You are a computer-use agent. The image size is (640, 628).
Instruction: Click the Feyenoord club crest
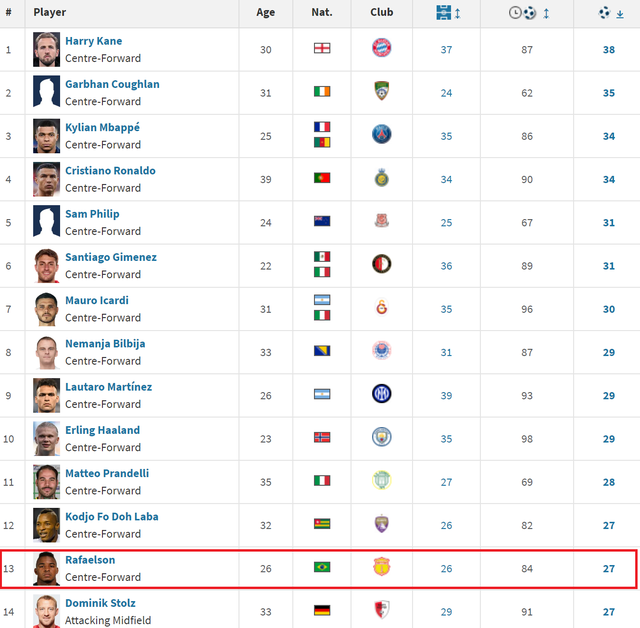click(x=382, y=264)
